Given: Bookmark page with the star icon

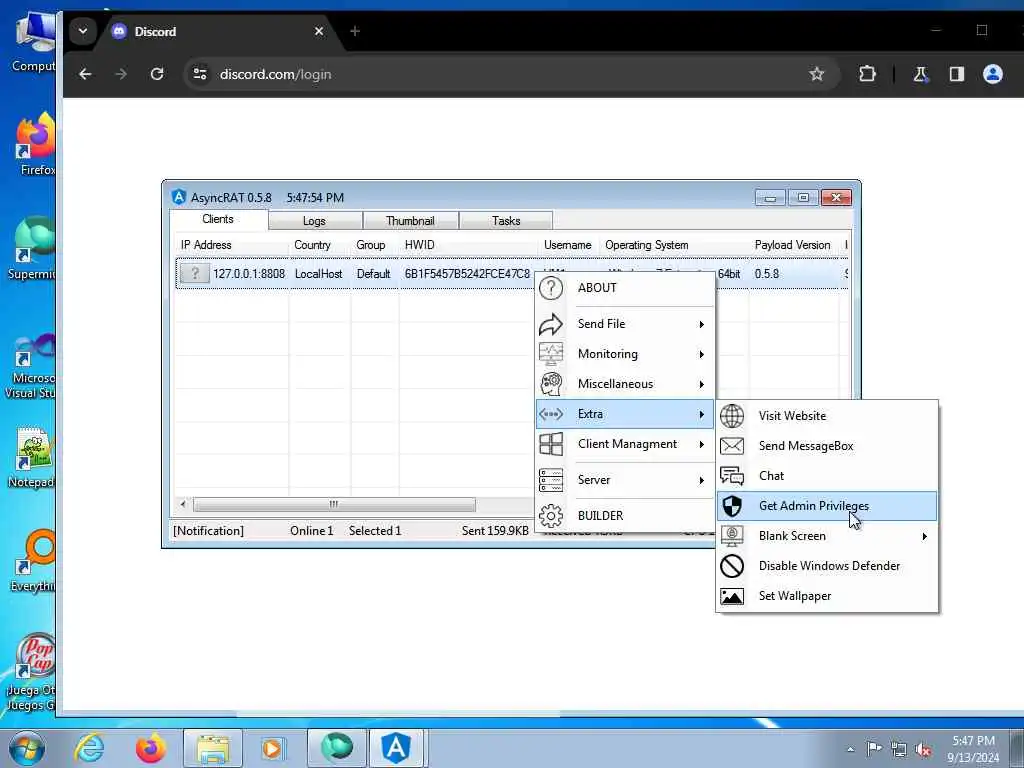Looking at the screenshot, I should 816,74.
